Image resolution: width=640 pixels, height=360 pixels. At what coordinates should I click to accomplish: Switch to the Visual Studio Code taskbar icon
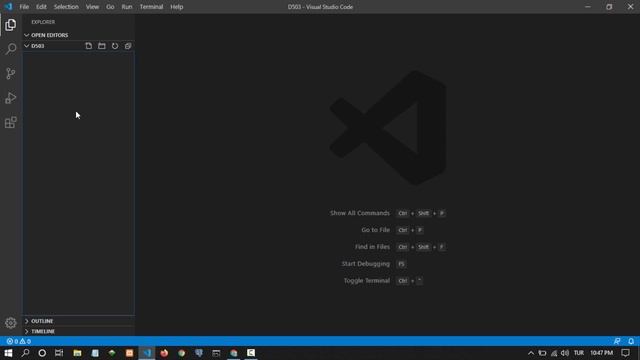147,353
